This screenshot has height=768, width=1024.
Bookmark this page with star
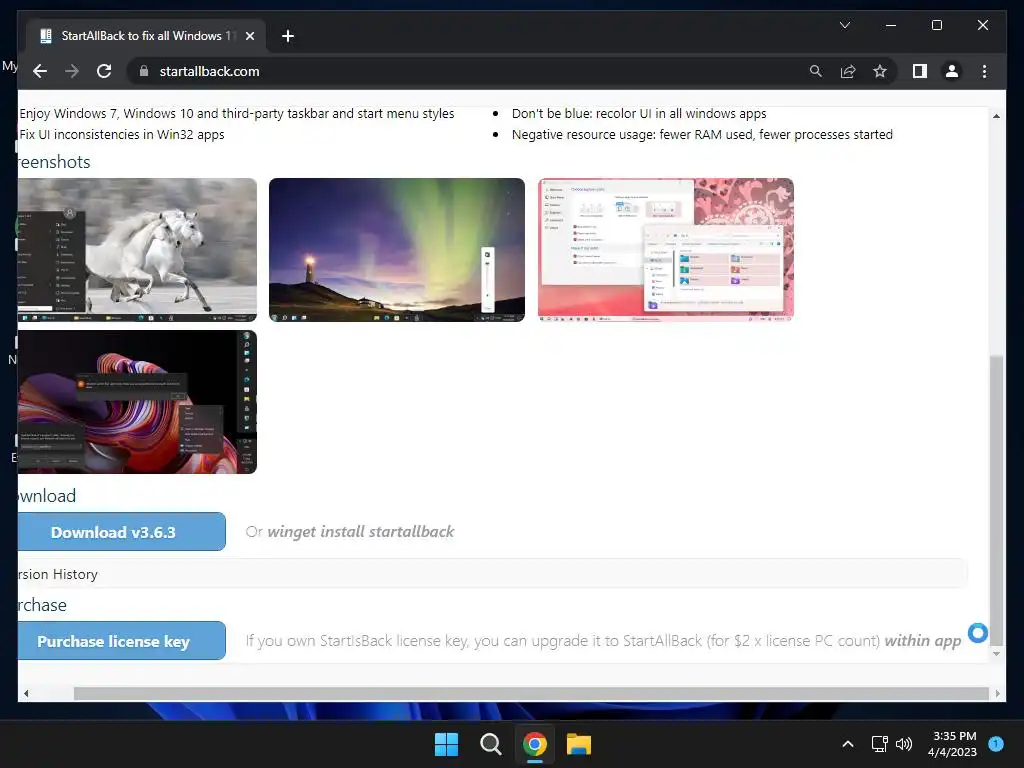[x=880, y=71]
